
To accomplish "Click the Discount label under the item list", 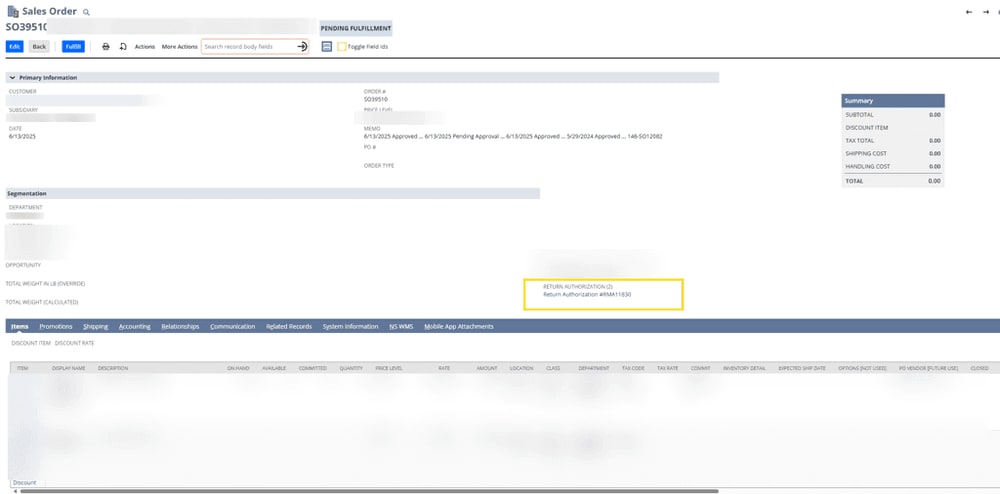I will [x=24, y=483].
